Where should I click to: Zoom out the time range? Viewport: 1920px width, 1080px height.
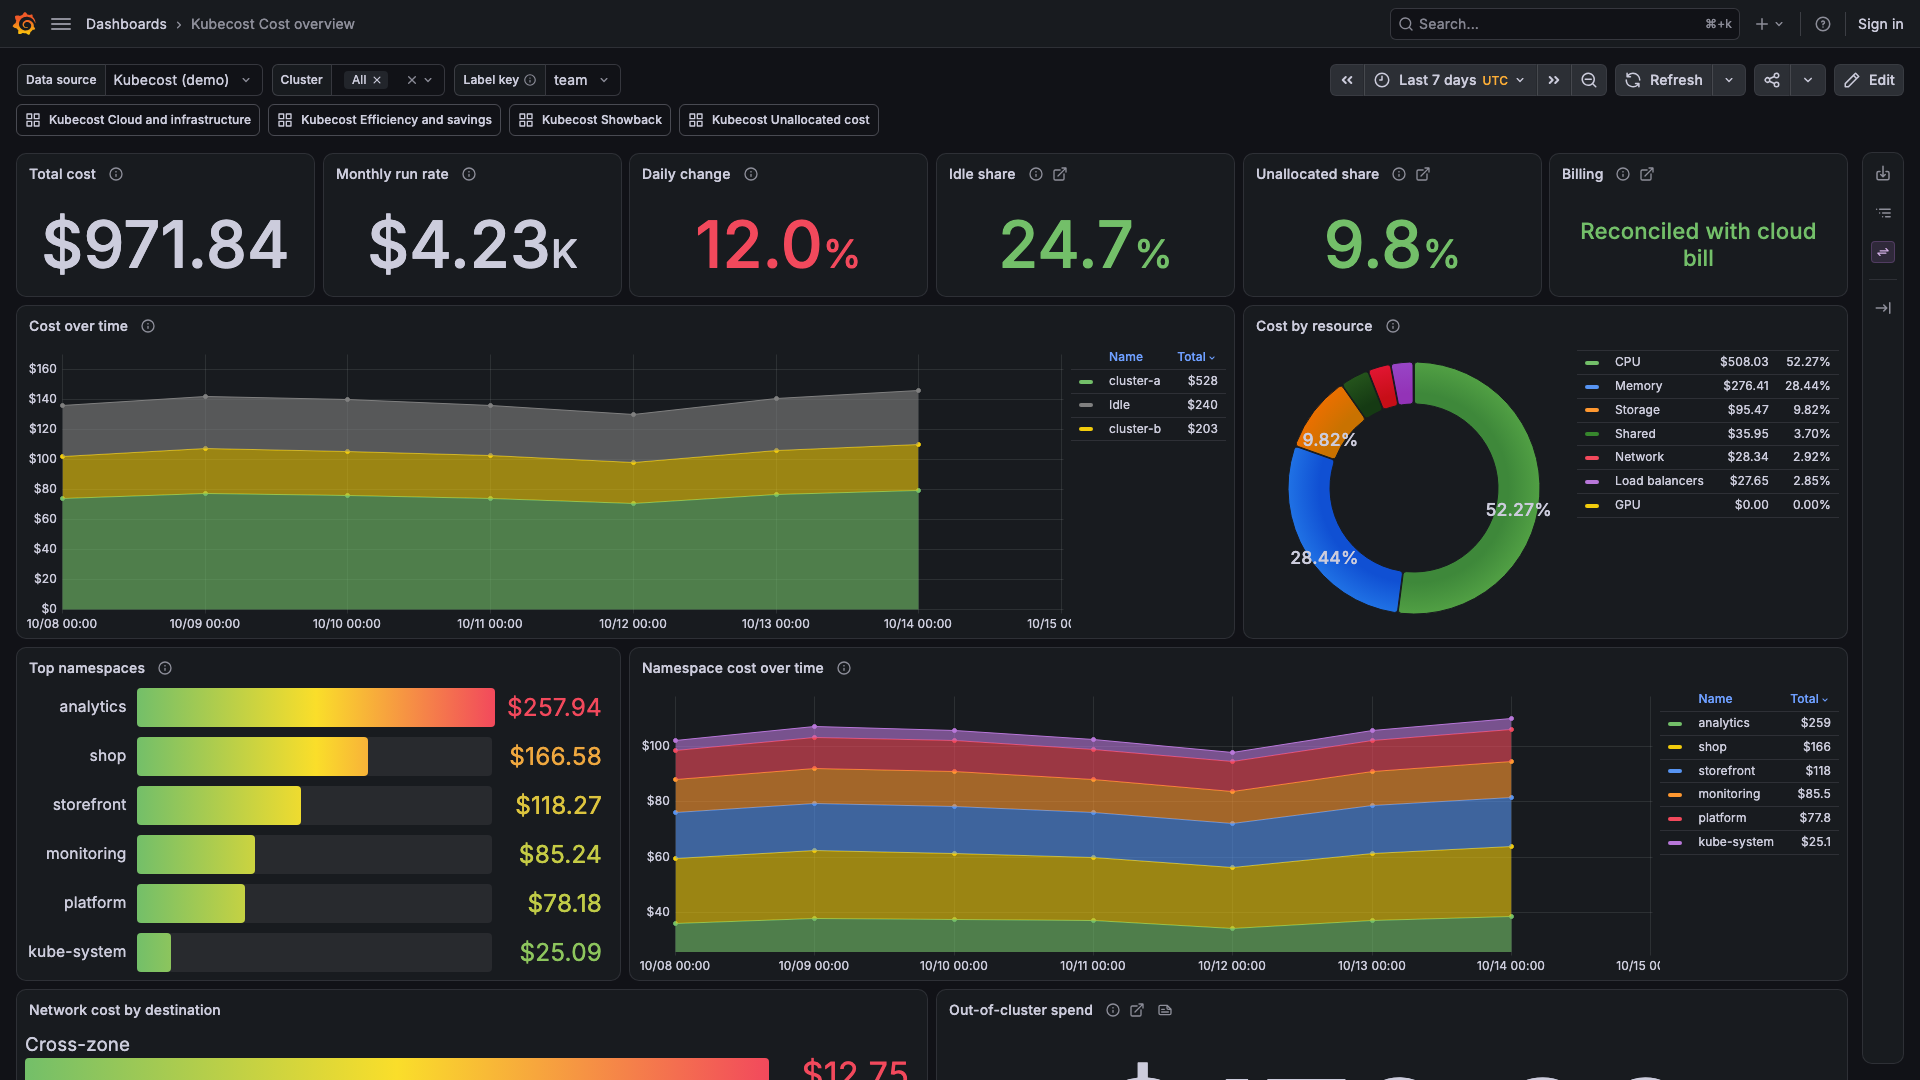click(1589, 80)
